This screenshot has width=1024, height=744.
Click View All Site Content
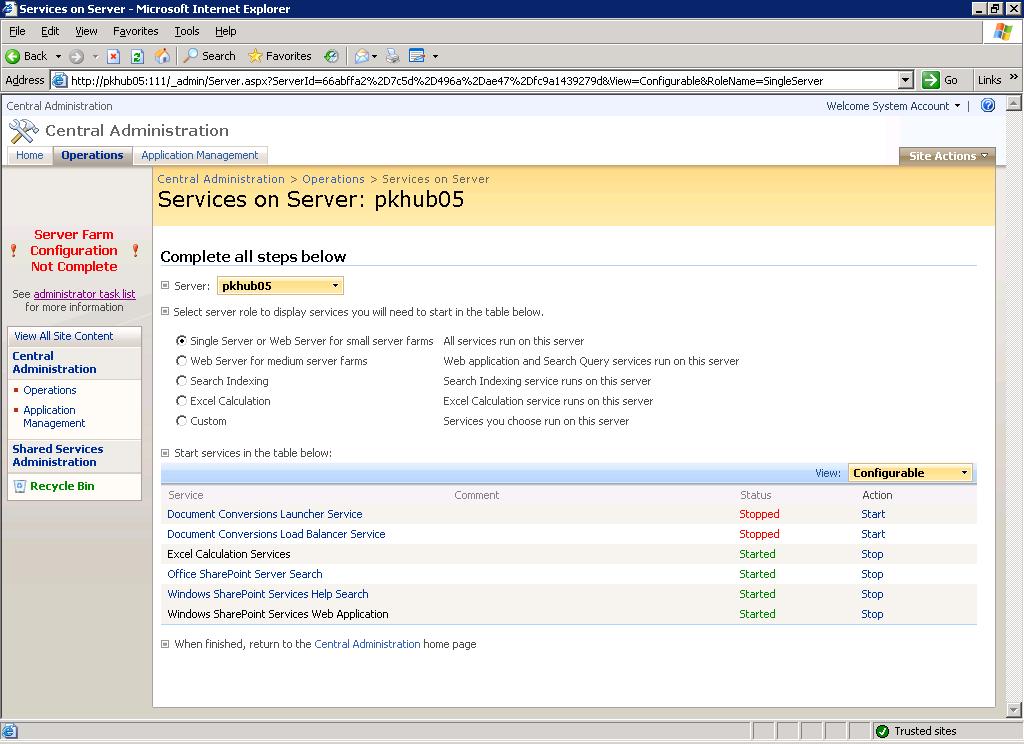(63, 336)
